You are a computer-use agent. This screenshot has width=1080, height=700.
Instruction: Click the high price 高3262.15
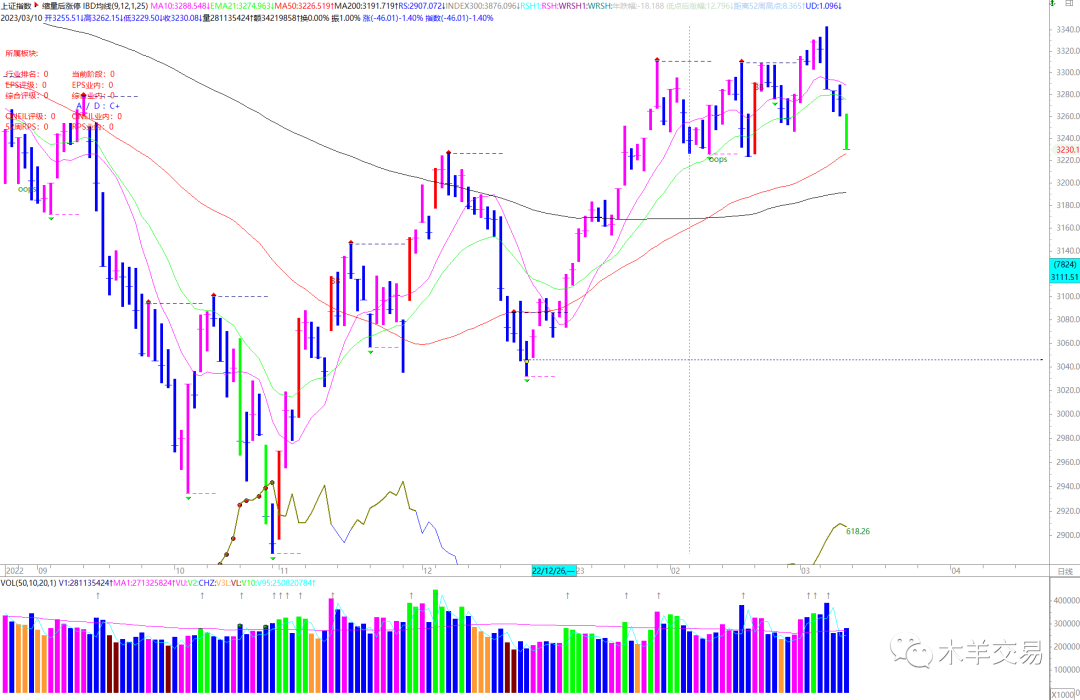click(x=103, y=18)
